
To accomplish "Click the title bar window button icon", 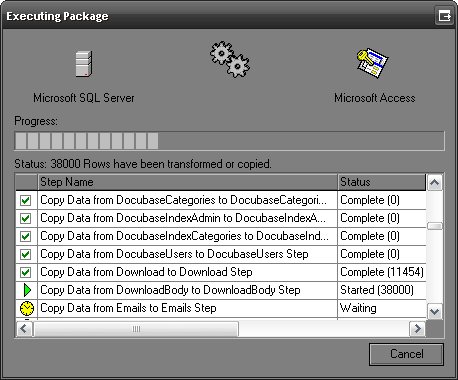I will click(x=444, y=15).
